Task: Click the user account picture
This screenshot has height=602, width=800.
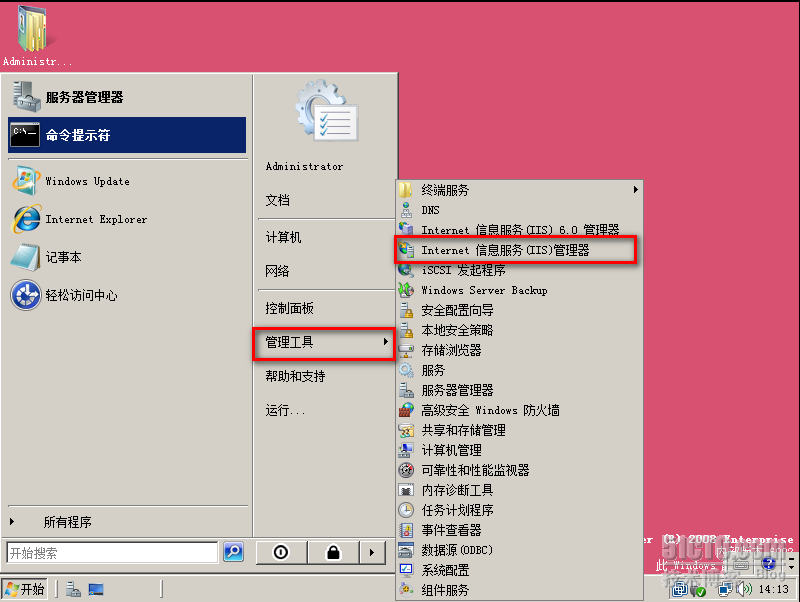Action: 327,111
